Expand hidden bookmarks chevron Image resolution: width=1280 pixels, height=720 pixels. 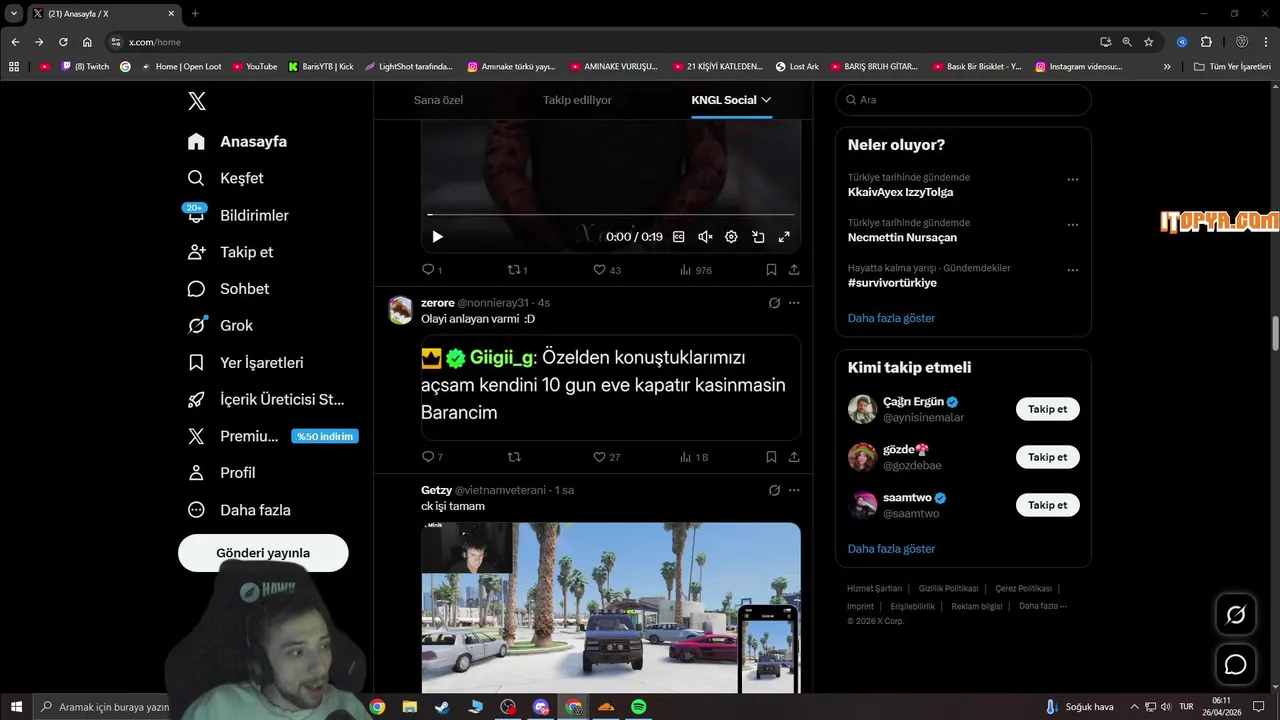coord(1167,67)
